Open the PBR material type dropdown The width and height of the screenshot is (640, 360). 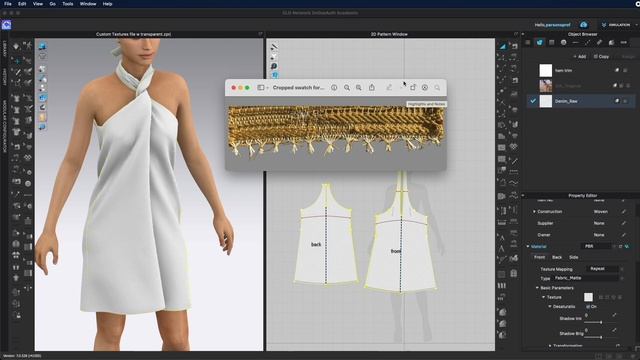coord(596,246)
